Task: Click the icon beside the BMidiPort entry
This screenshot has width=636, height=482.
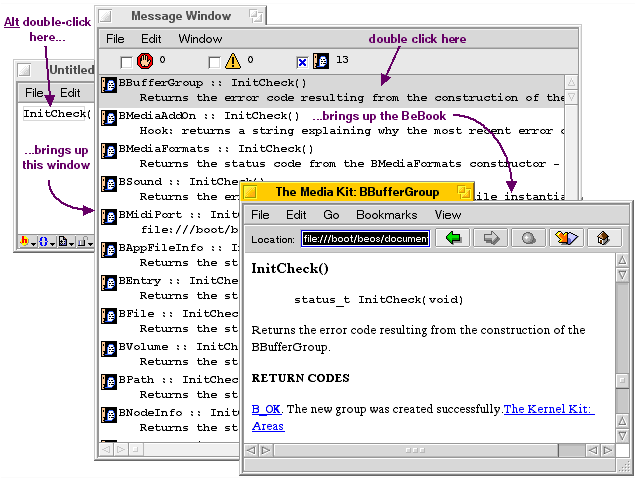Action: (109, 217)
